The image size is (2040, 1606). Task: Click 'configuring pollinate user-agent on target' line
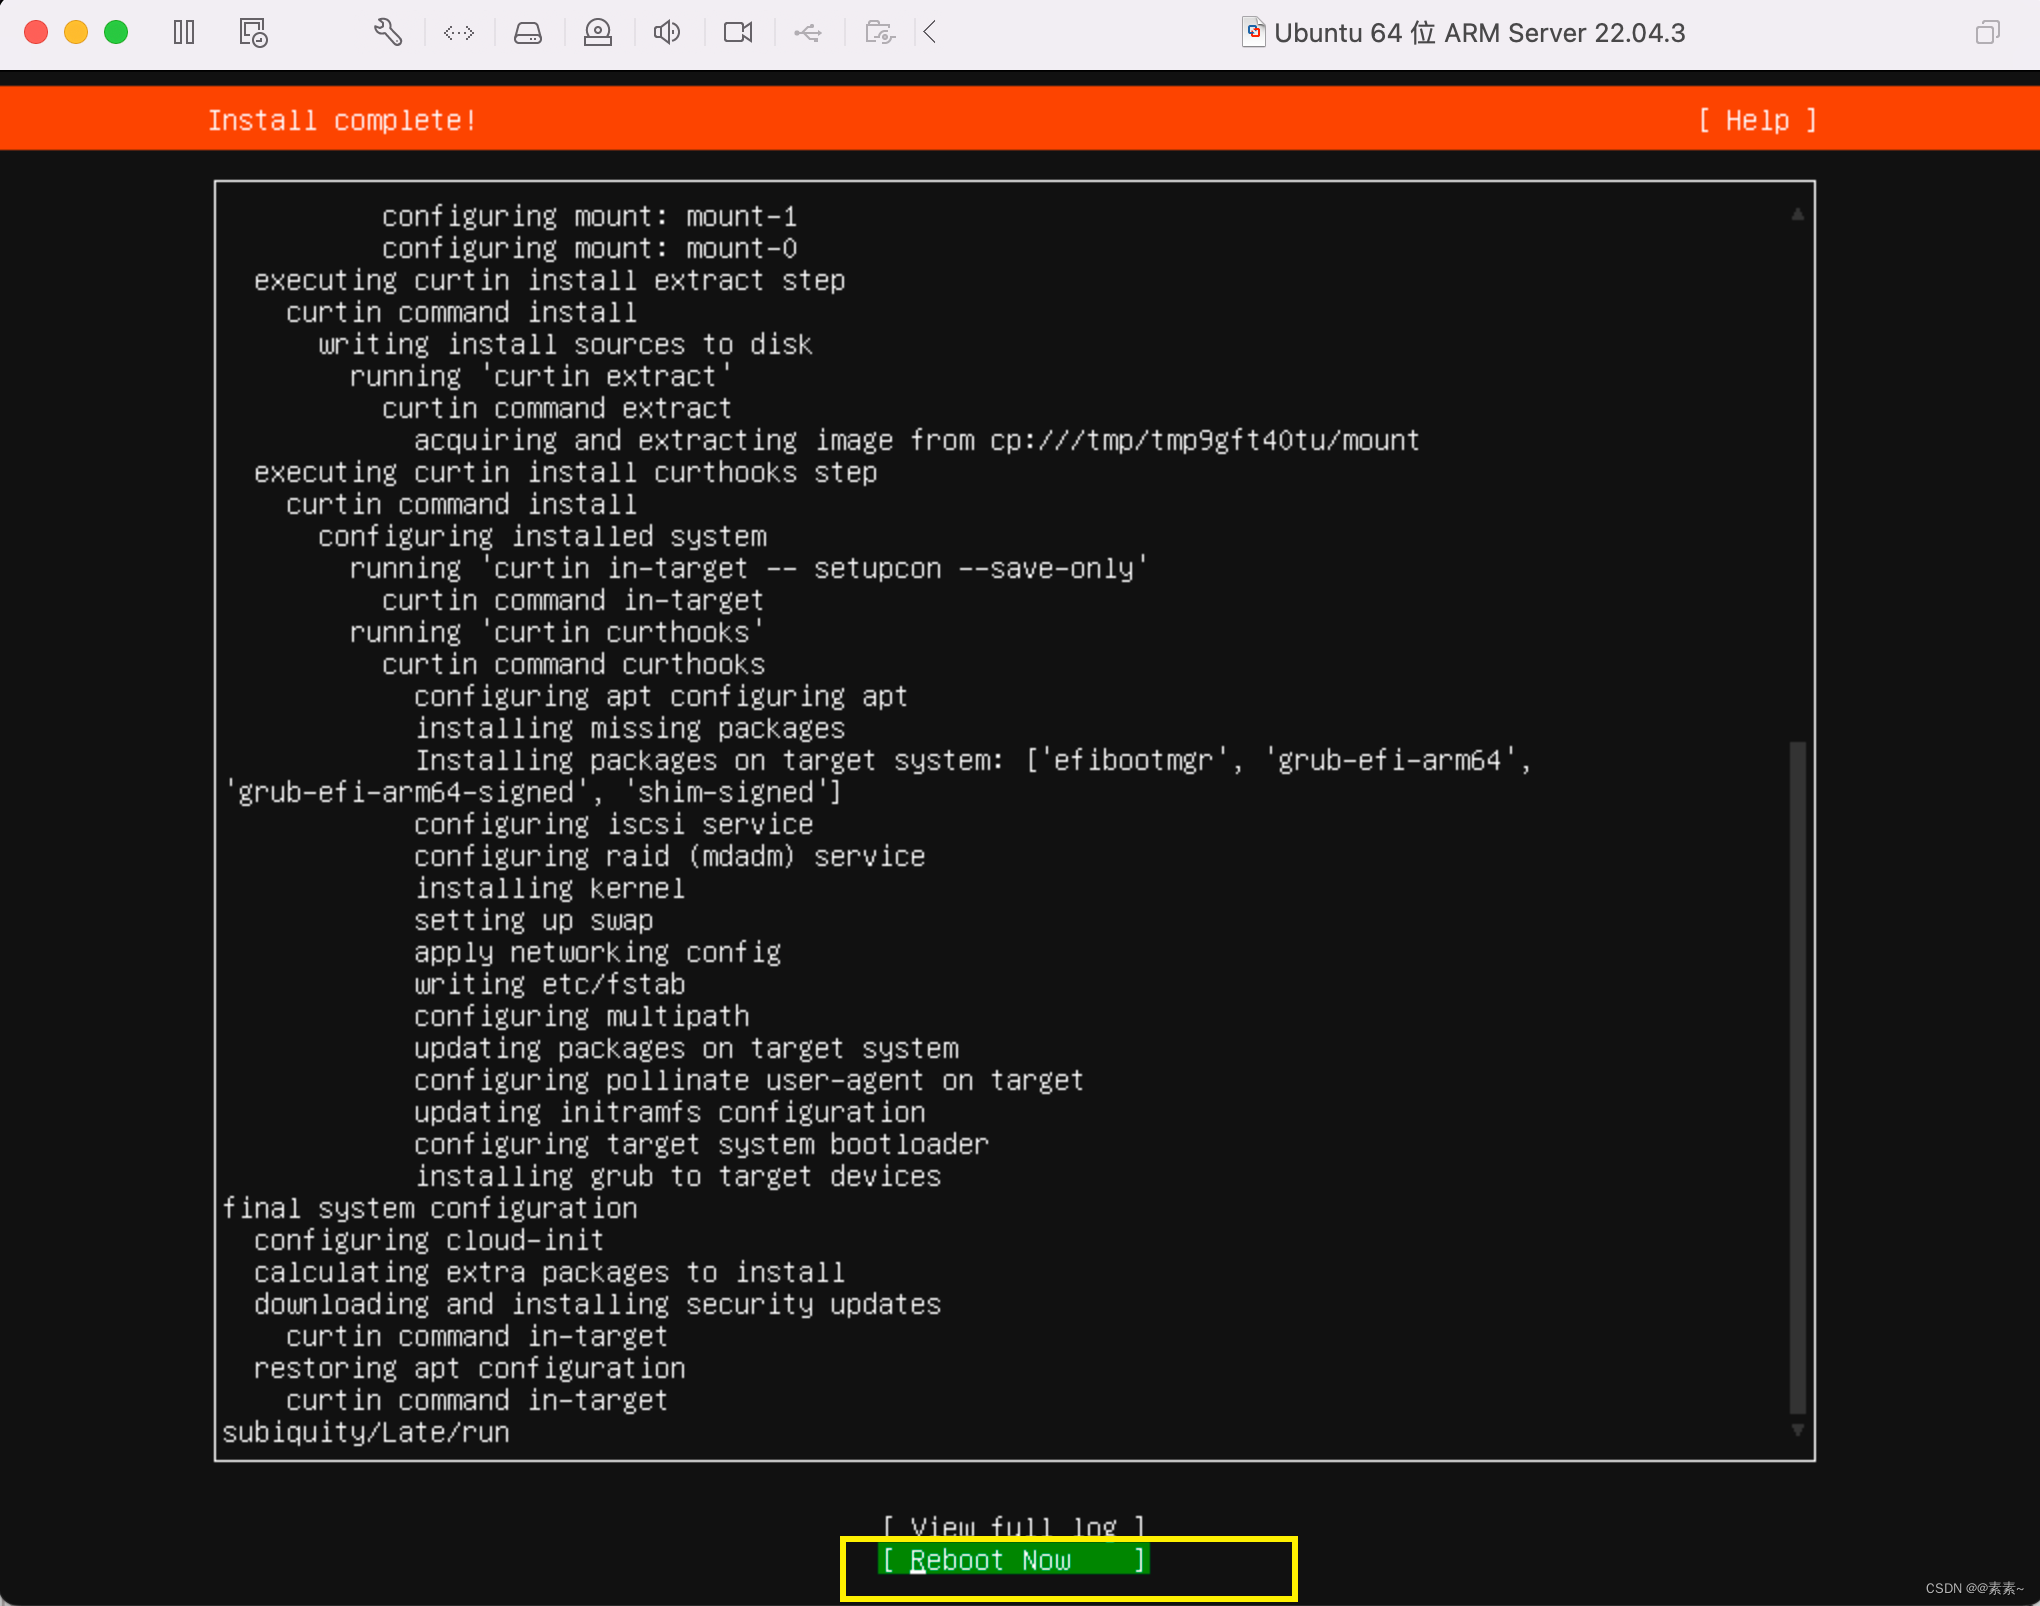click(x=749, y=1080)
